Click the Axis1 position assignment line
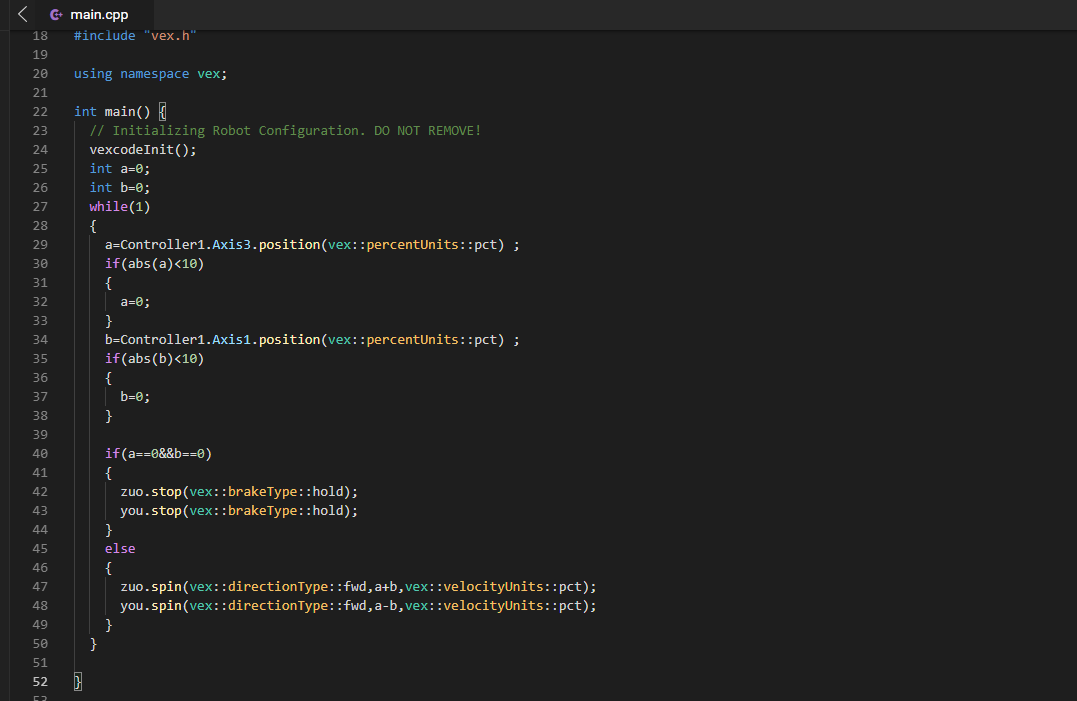The height and width of the screenshot is (701, 1077). (312, 339)
